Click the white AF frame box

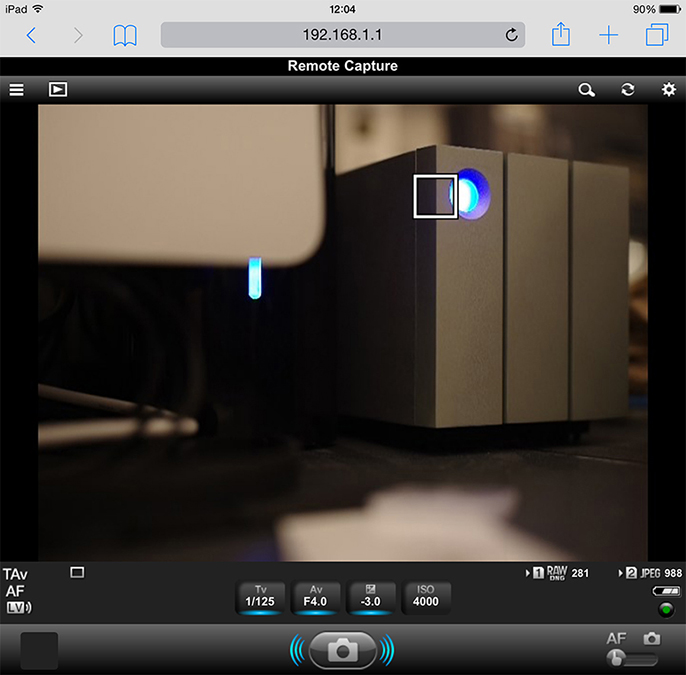[x=435, y=196]
